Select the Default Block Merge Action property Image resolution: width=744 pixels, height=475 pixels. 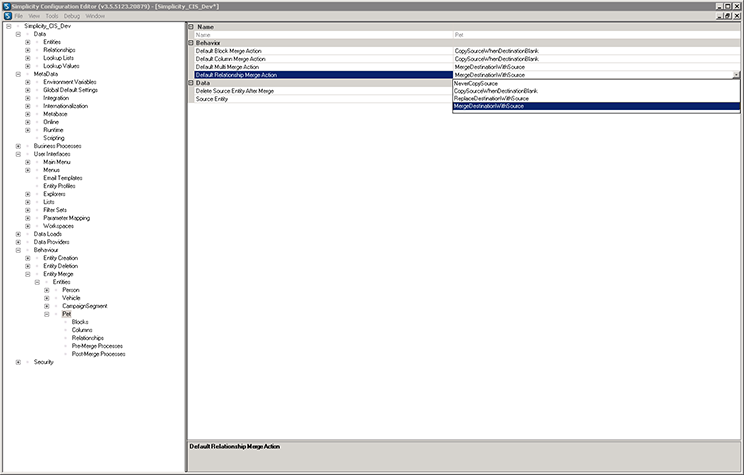pyautogui.click(x=324, y=51)
